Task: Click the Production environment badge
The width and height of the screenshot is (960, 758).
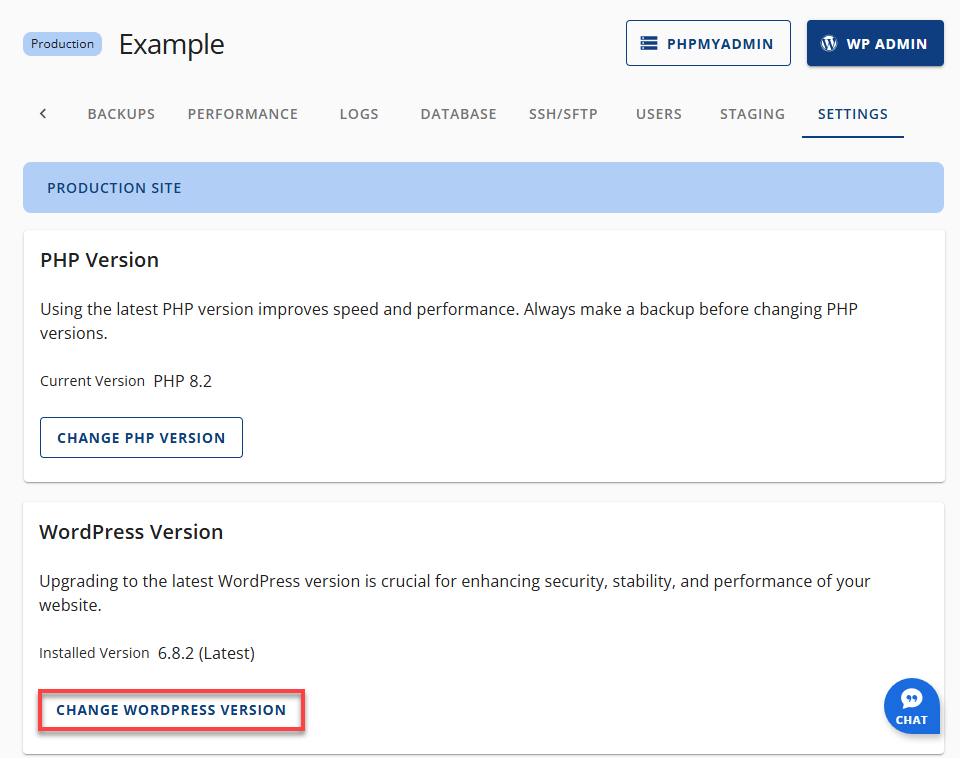Action: (x=62, y=43)
